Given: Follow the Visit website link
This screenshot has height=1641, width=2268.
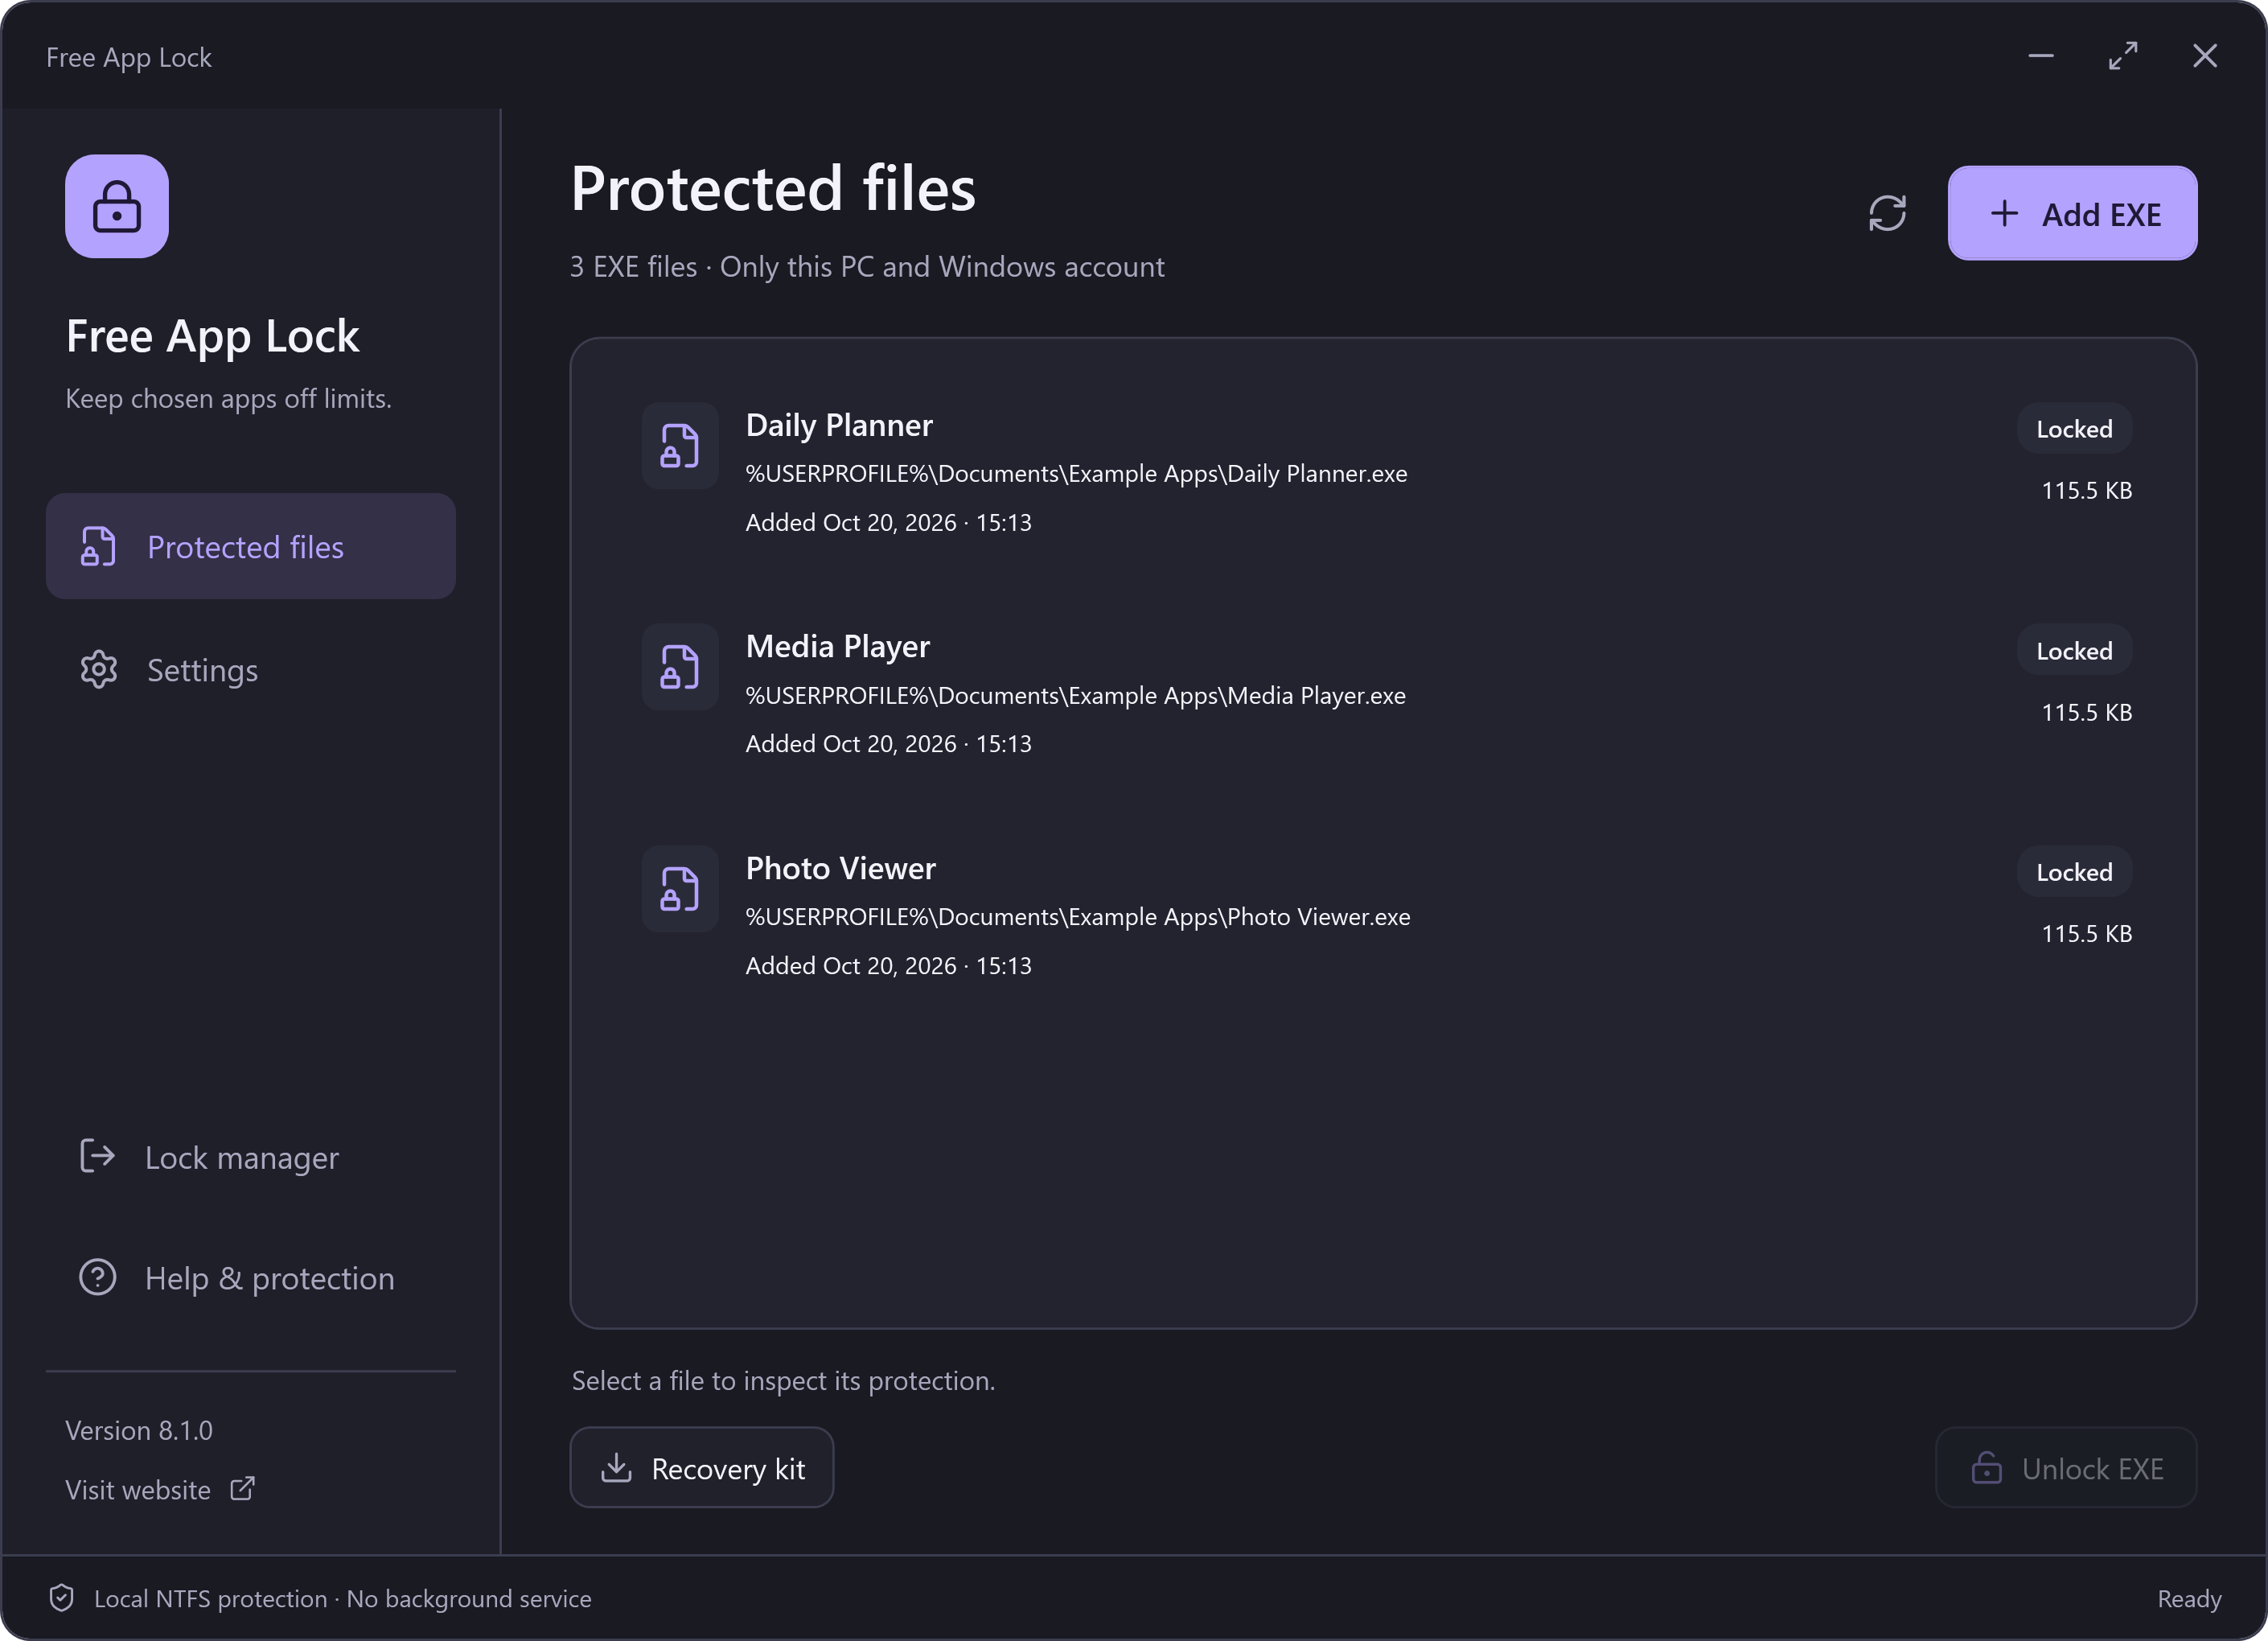Looking at the screenshot, I should (x=160, y=1489).
